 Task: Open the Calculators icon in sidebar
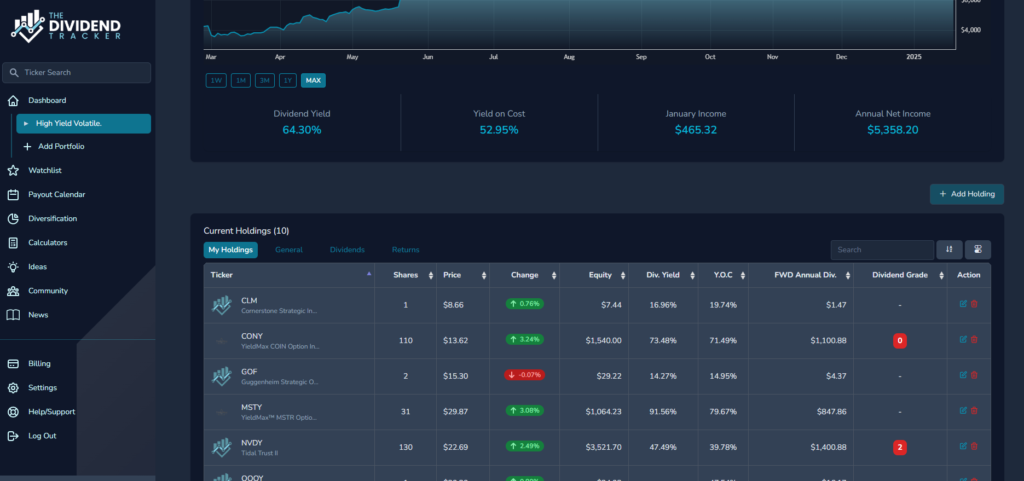[x=13, y=242]
